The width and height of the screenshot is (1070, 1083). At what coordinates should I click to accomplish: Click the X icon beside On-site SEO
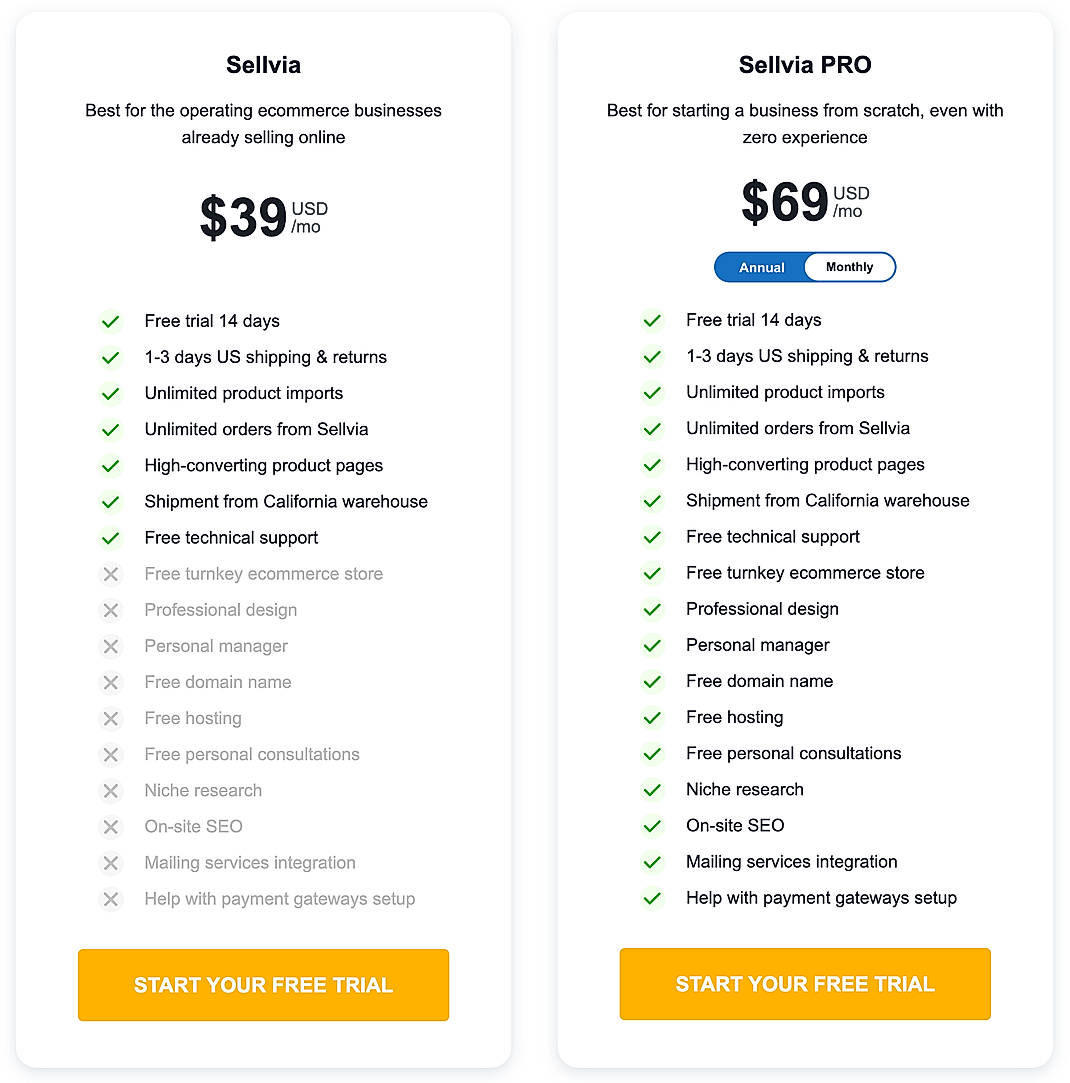coord(111,826)
